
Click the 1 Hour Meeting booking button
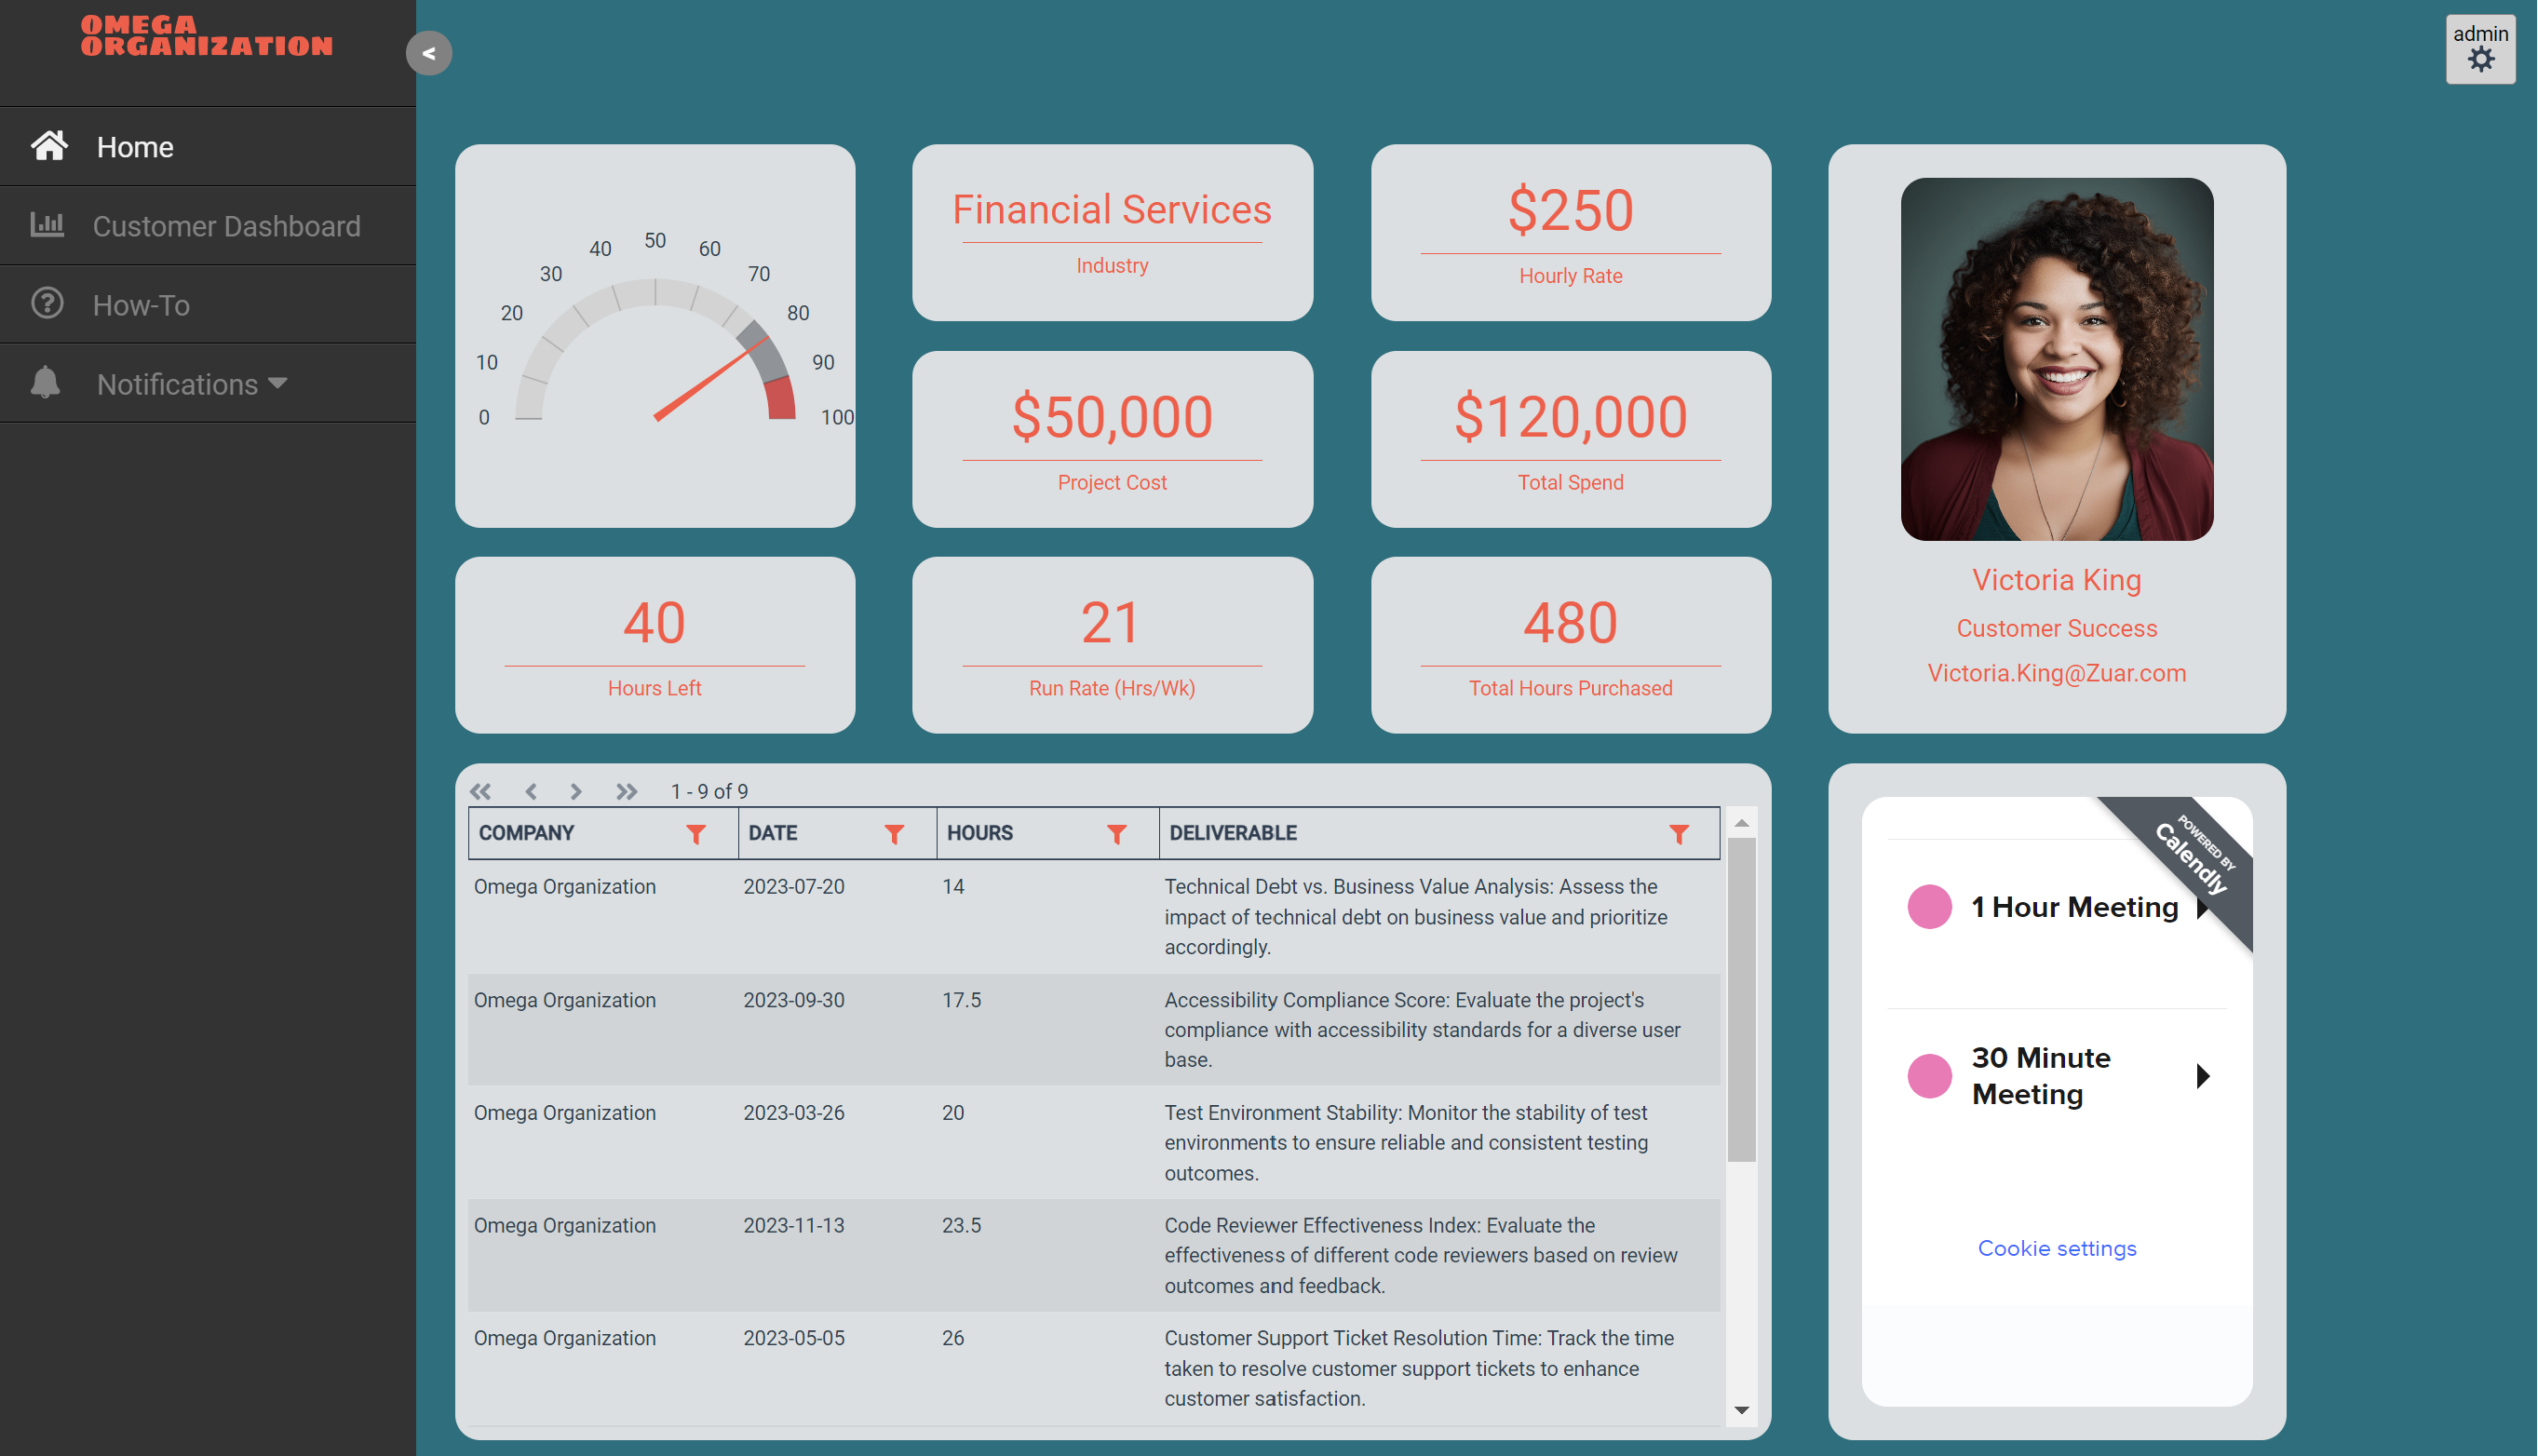pyautogui.click(x=2057, y=907)
